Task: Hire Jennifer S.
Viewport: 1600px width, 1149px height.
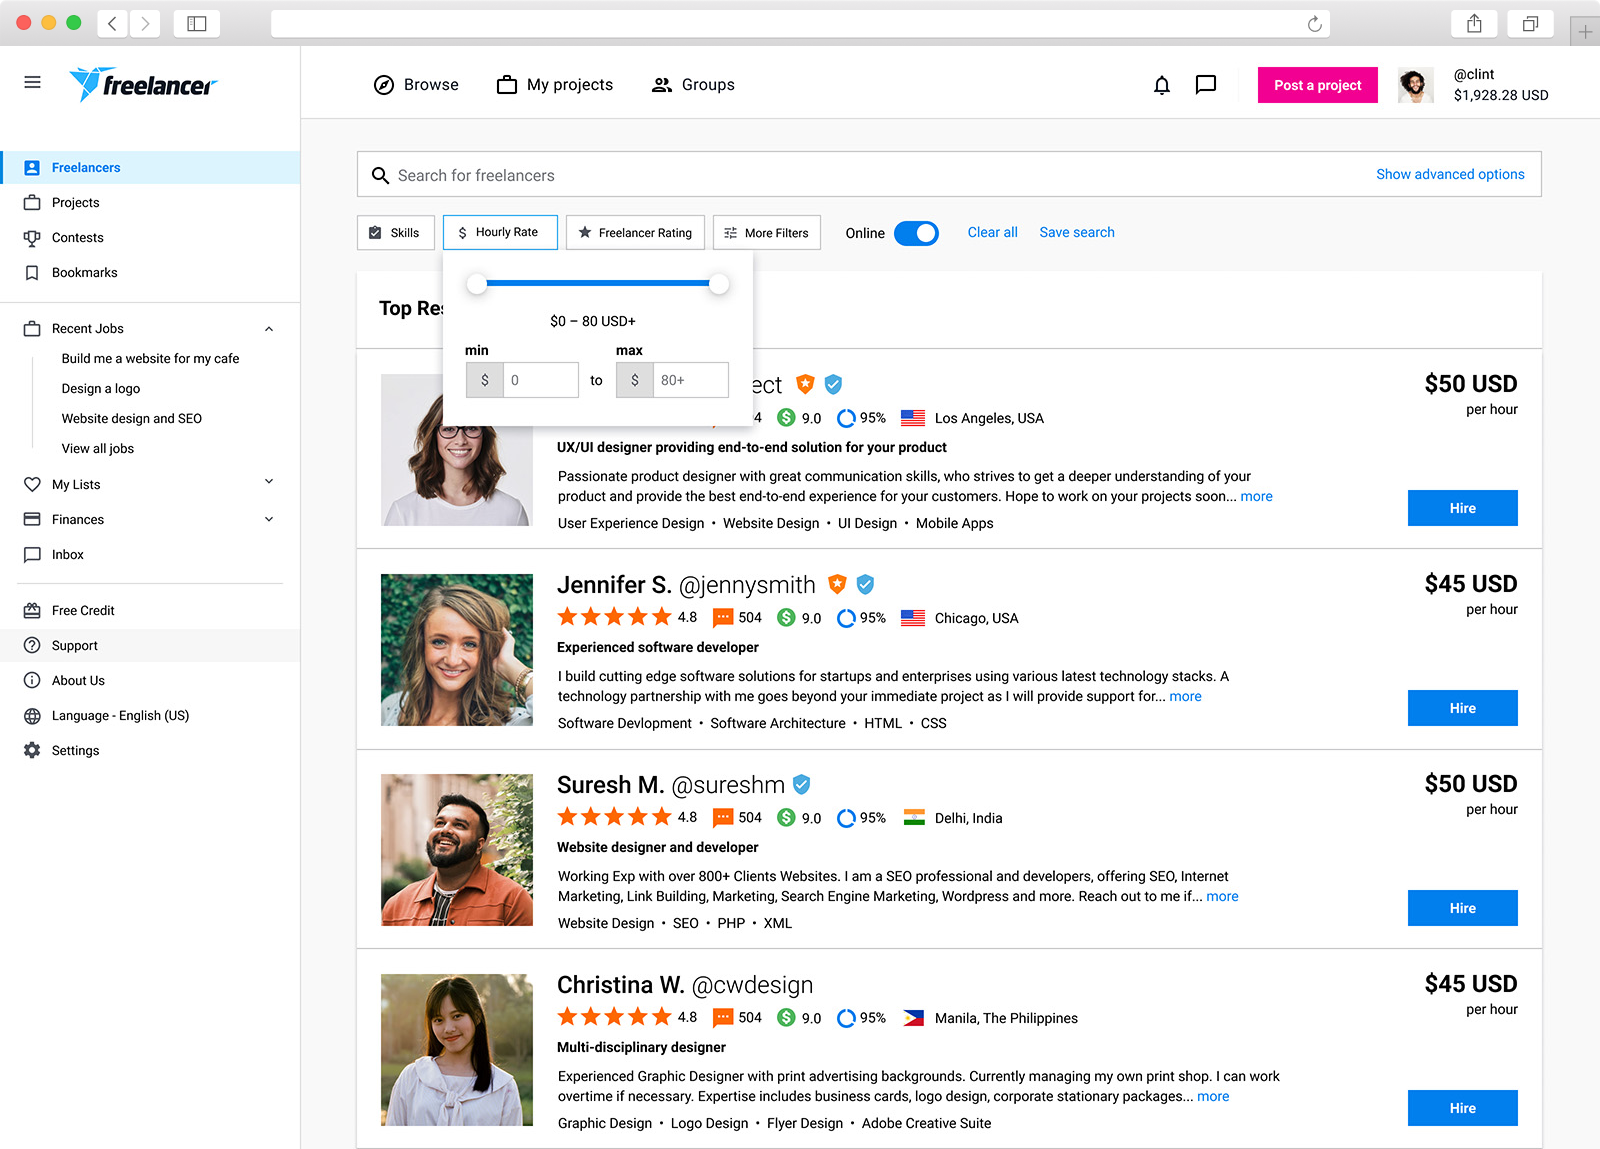Action: click(1462, 708)
